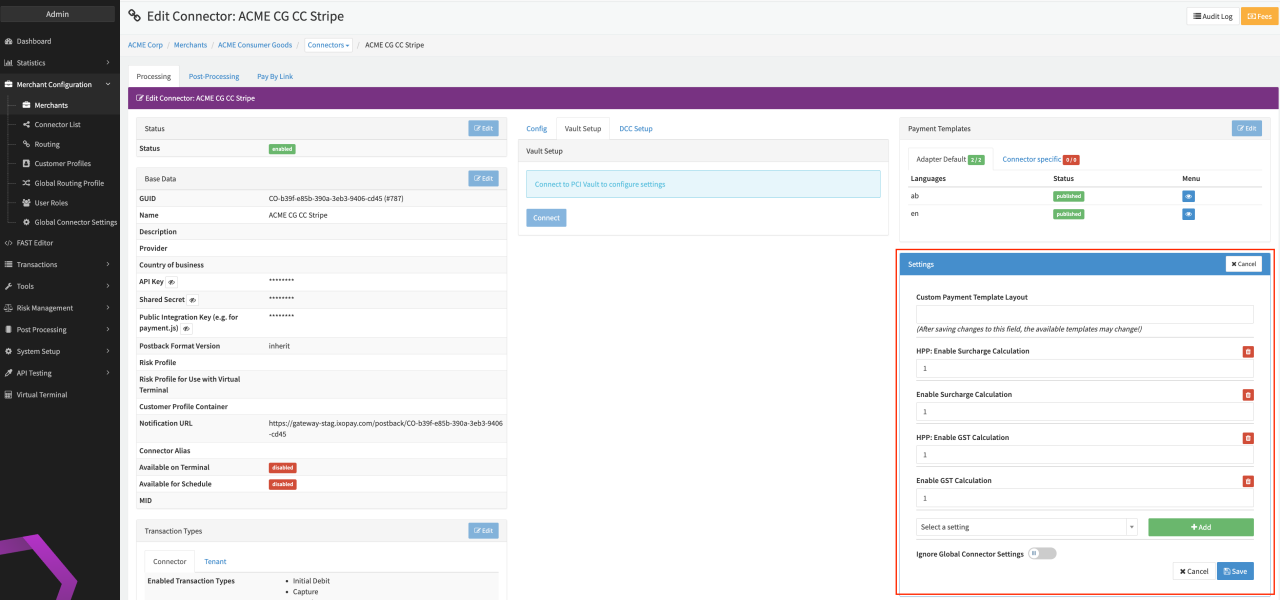Open the Dashboard sidebar icon

[x=8, y=41]
